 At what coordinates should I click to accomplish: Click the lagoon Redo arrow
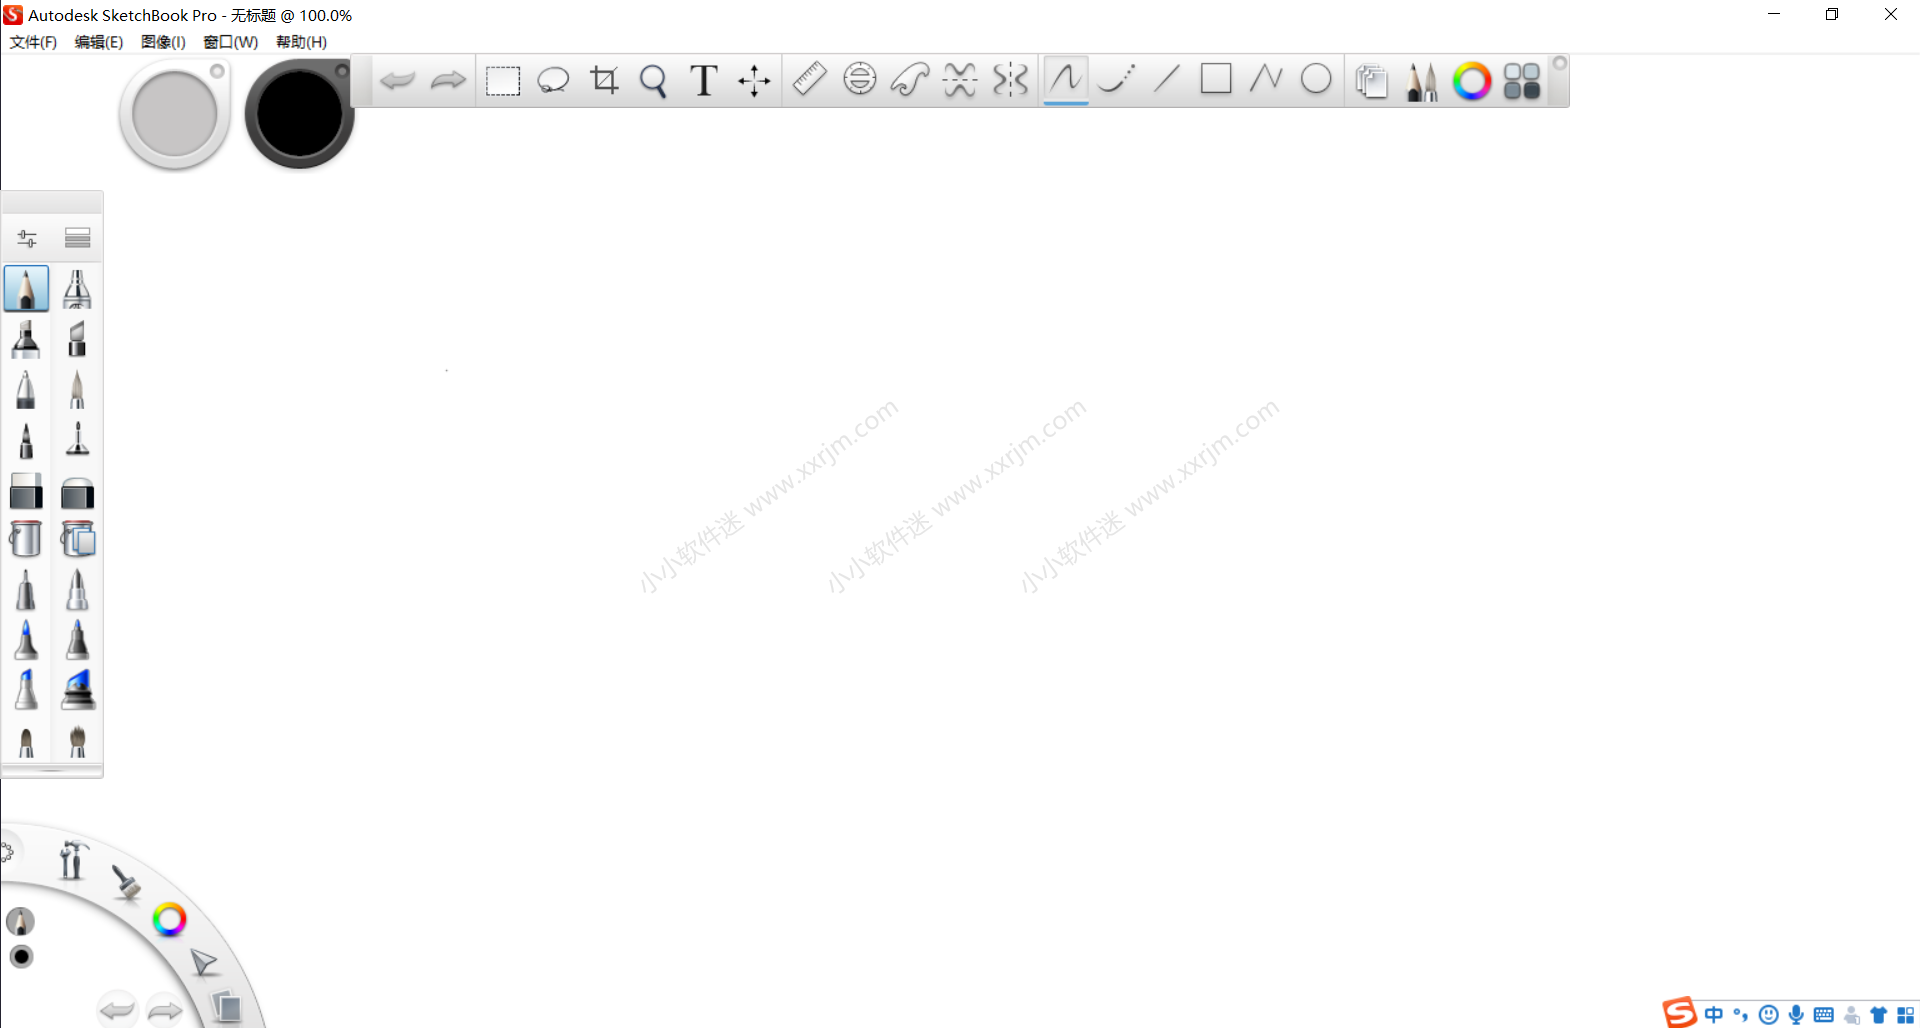(165, 1011)
